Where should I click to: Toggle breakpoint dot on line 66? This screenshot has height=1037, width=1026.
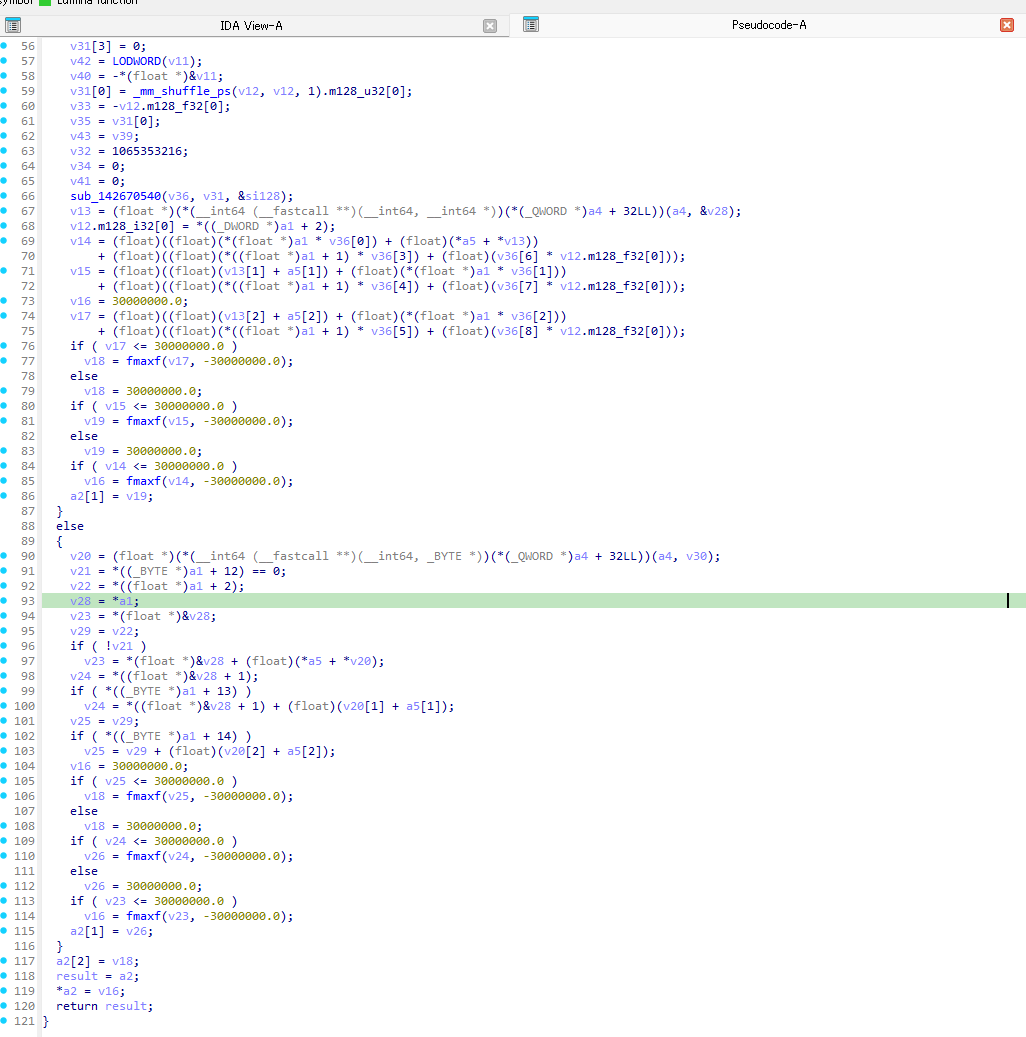click(4, 196)
